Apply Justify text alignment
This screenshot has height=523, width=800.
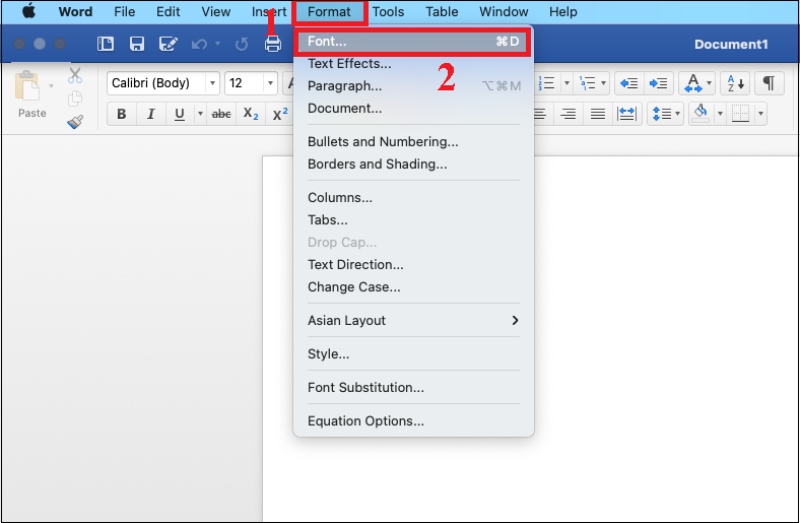pos(597,114)
